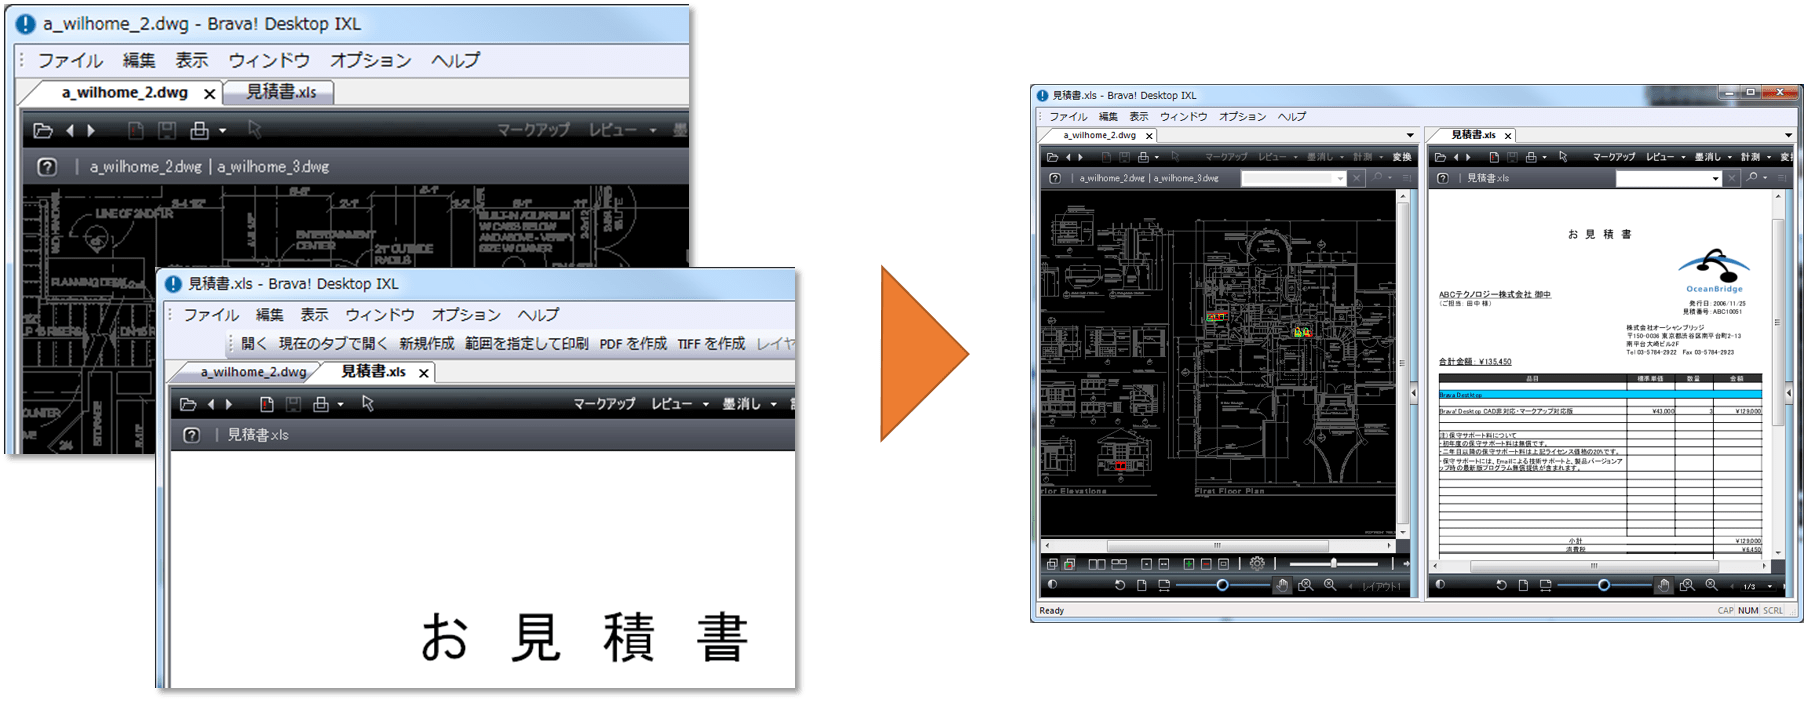
Task: Open 表示 menu in front-left 見積書.xls window
Action: [x=314, y=314]
